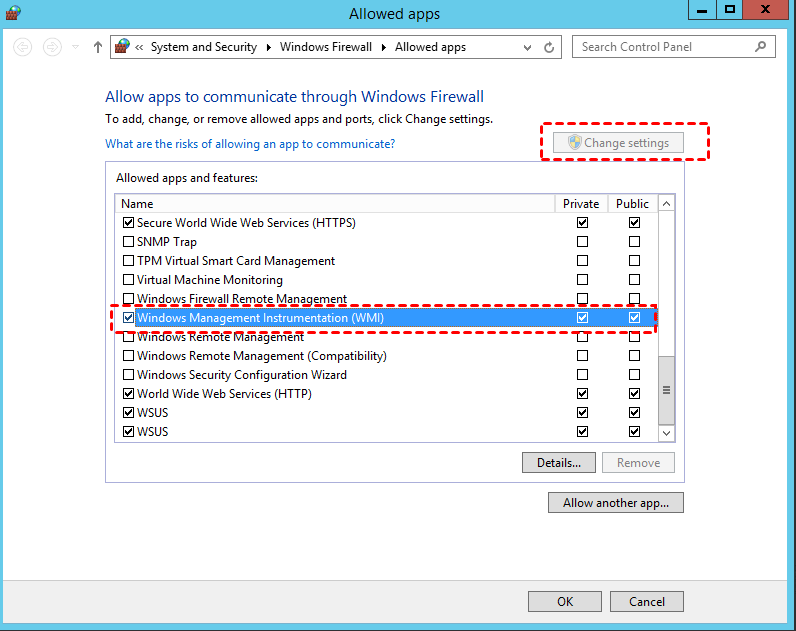Click Allowed apps breadcrumb
The height and width of the screenshot is (631, 796).
[x=430, y=47]
